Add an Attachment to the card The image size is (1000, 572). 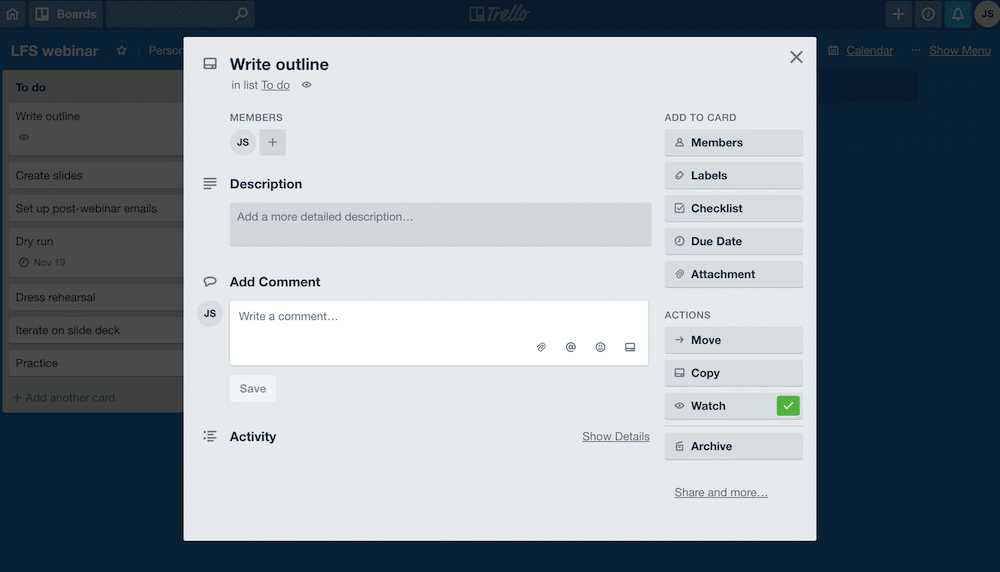[733, 274]
